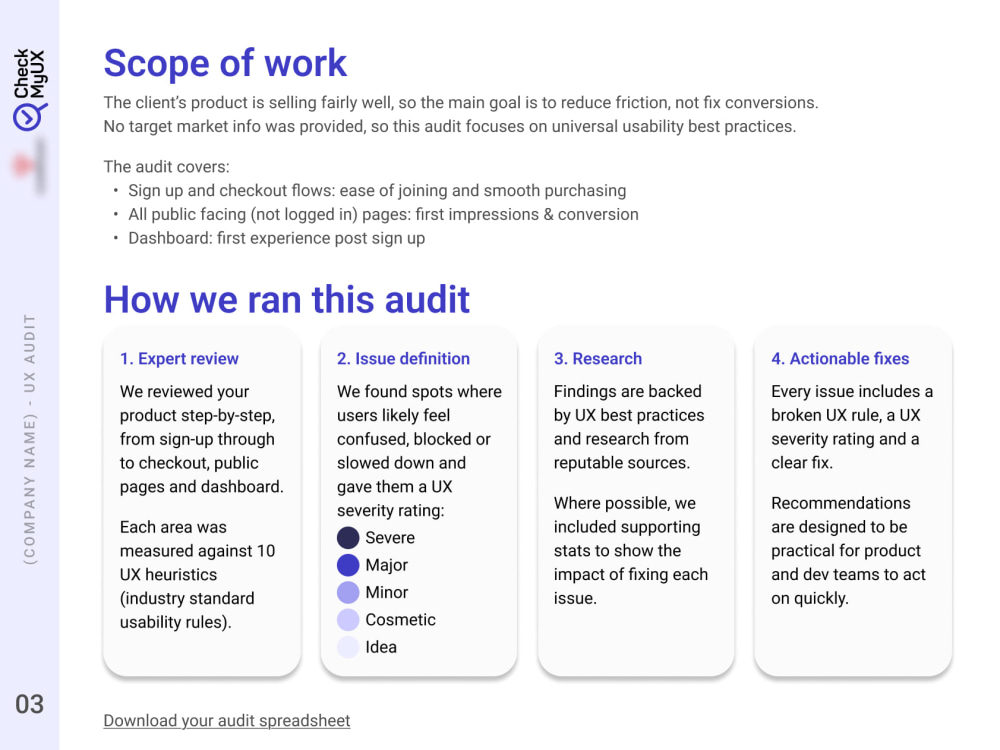Screen dimensions: 1000x750
Task: Click the paragraph Each area was measured against 10
Action: [x=197, y=575]
